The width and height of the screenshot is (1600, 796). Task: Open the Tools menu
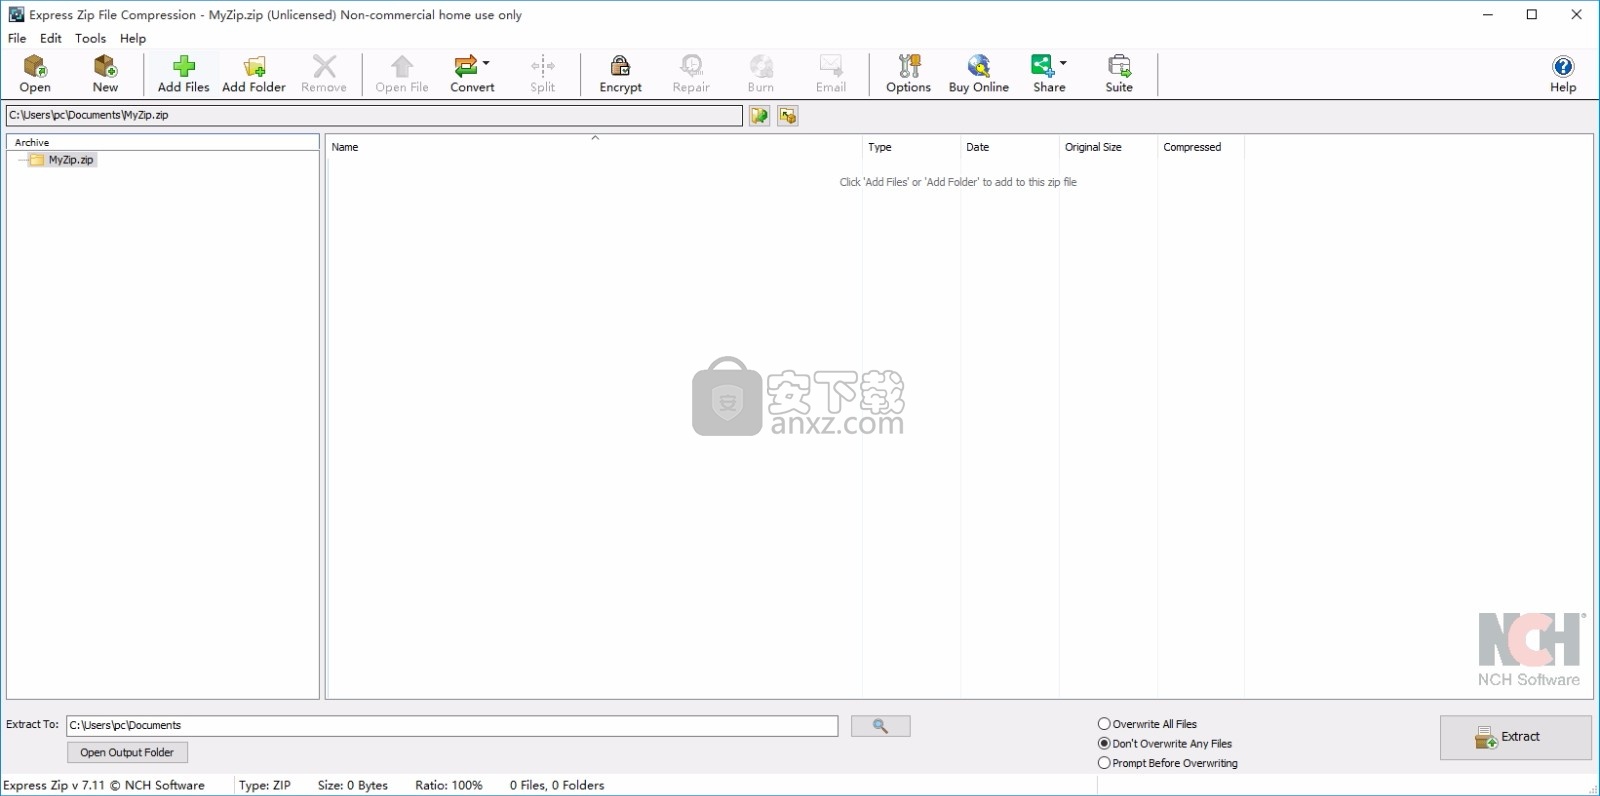point(90,38)
